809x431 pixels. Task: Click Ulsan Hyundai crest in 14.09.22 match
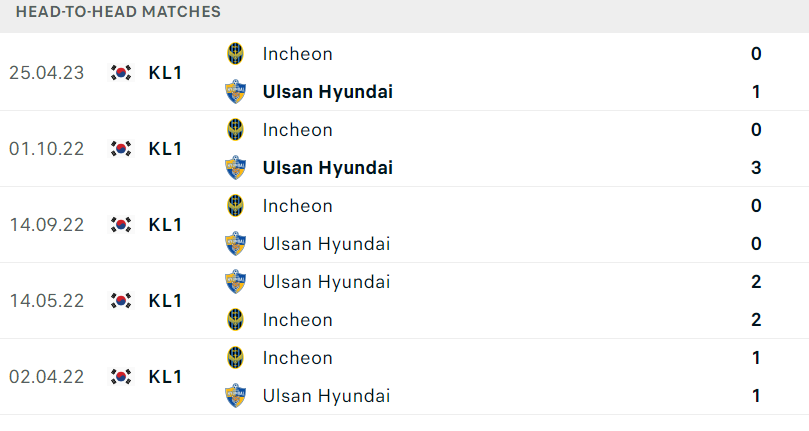click(235, 244)
